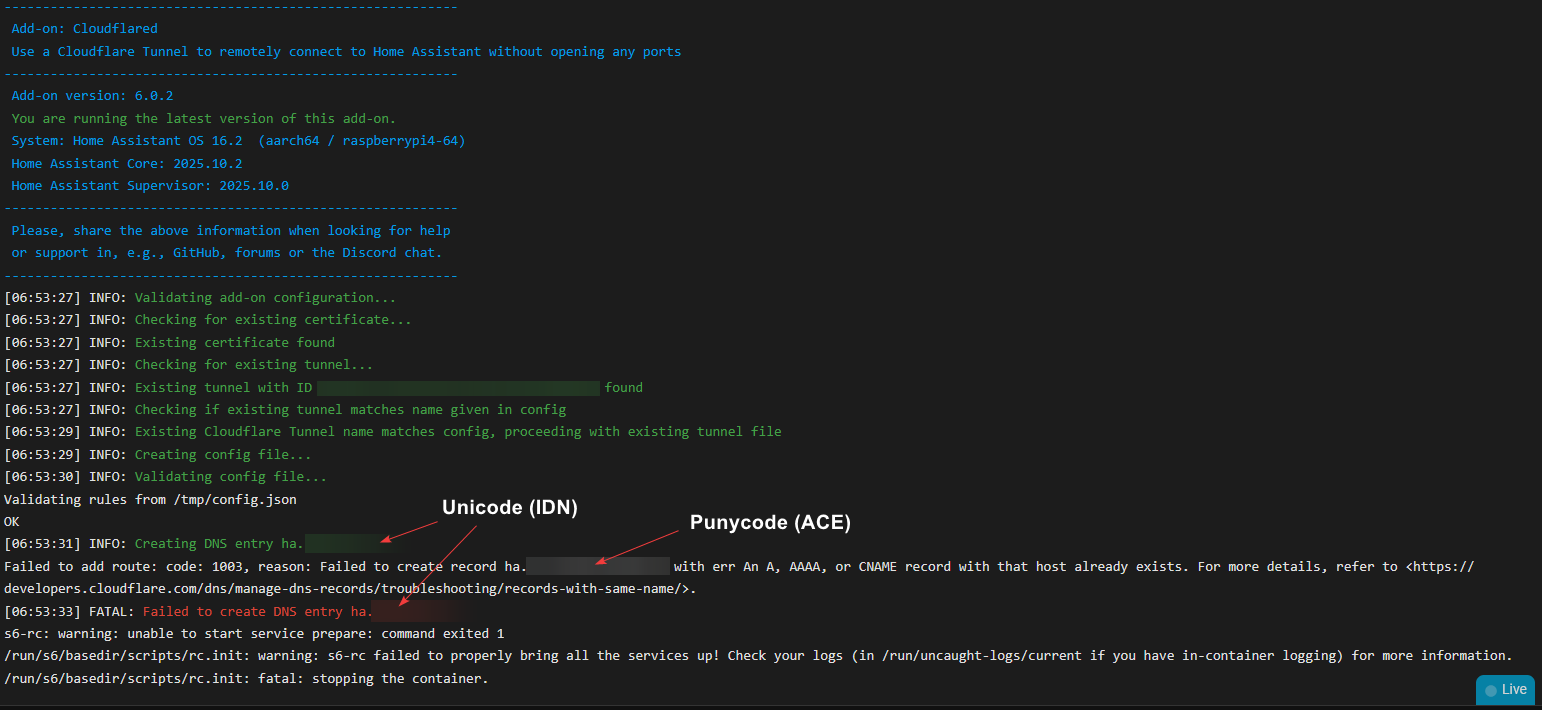Click the 'Validating rules from /tmp/config.json' line

150,499
